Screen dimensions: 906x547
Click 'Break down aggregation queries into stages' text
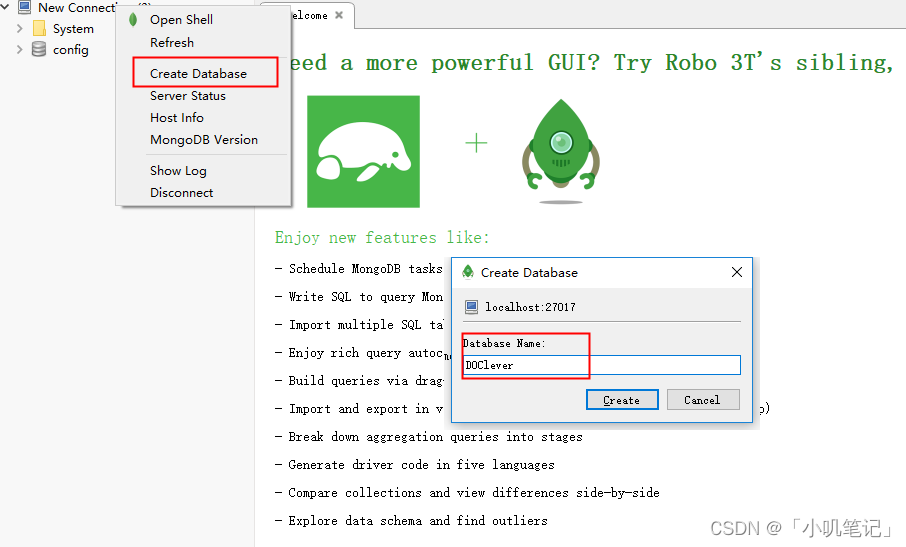[435, 437]
